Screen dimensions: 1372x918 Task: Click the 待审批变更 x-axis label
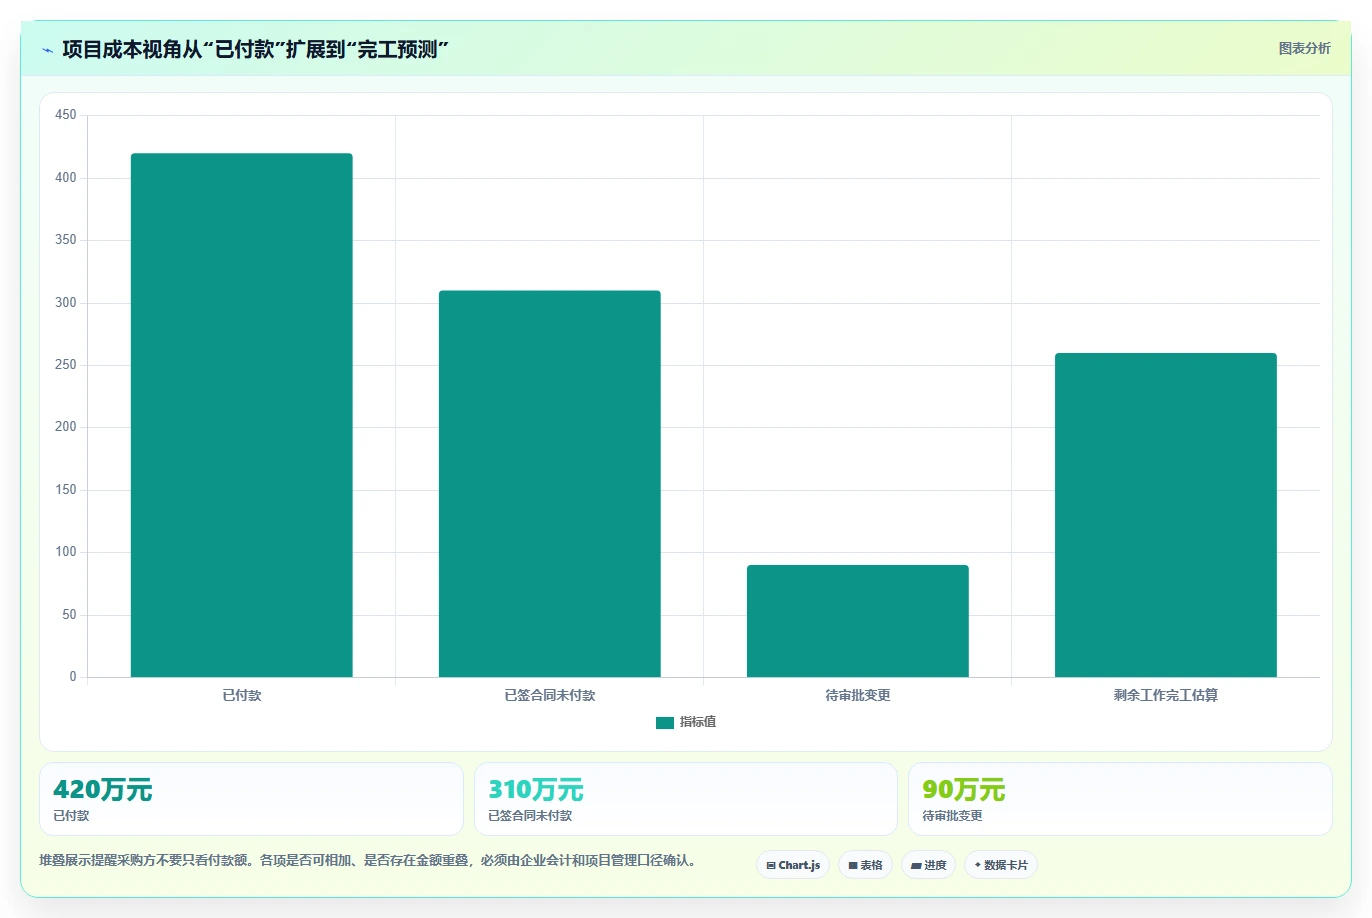[858, 695]
